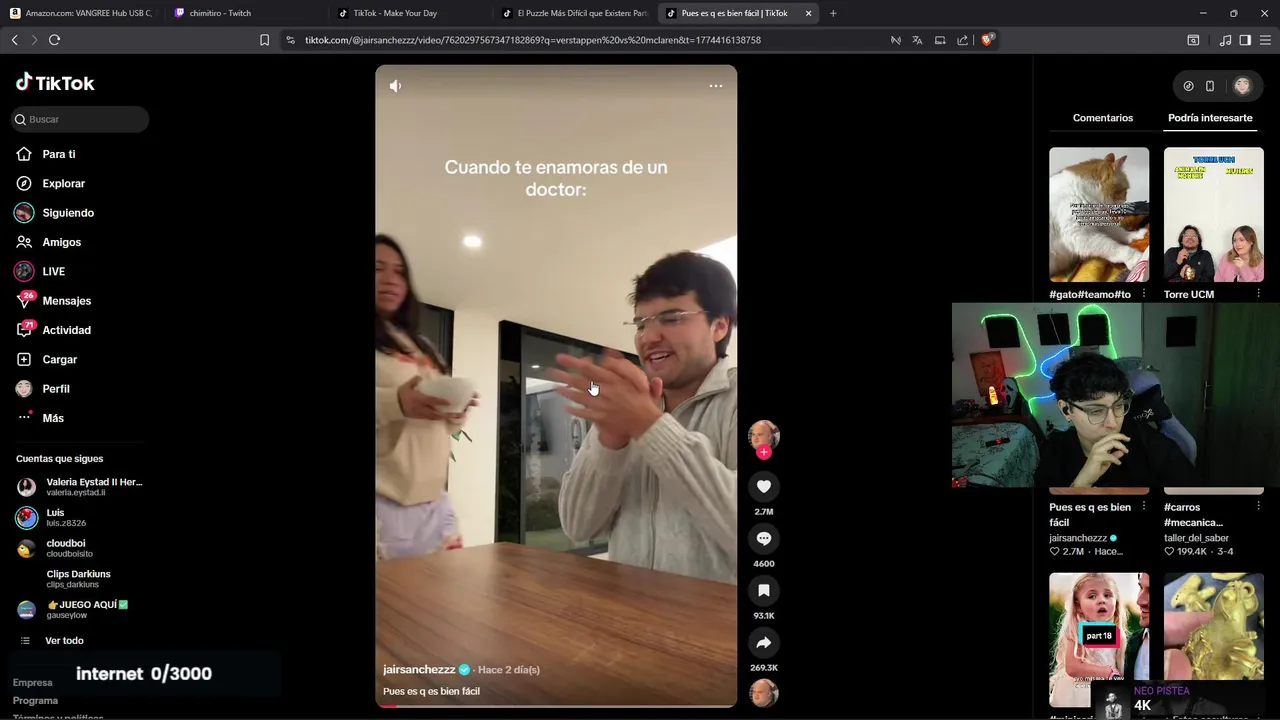This screenshot has height=720, width=1280.
Task: Open the LIVE section
Action: (40, 271)
